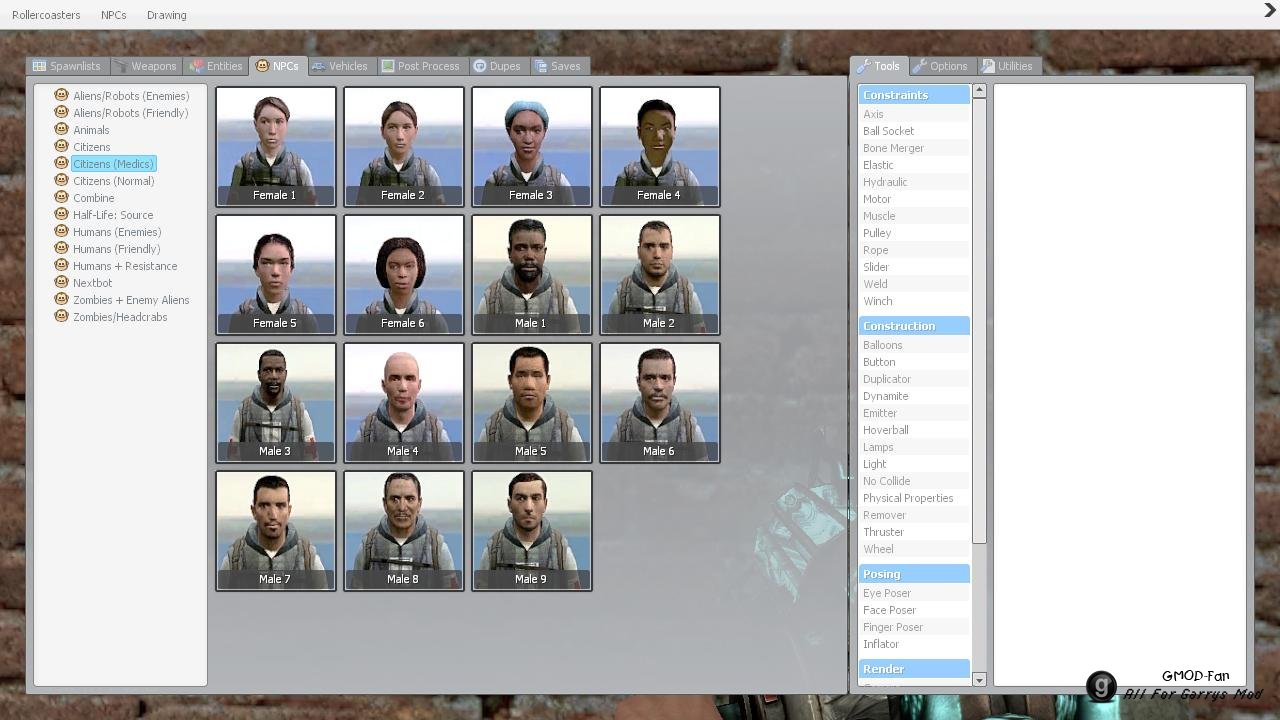
Task: Spawn the Male 1 medic NPC
Action: tap(532, 275)
